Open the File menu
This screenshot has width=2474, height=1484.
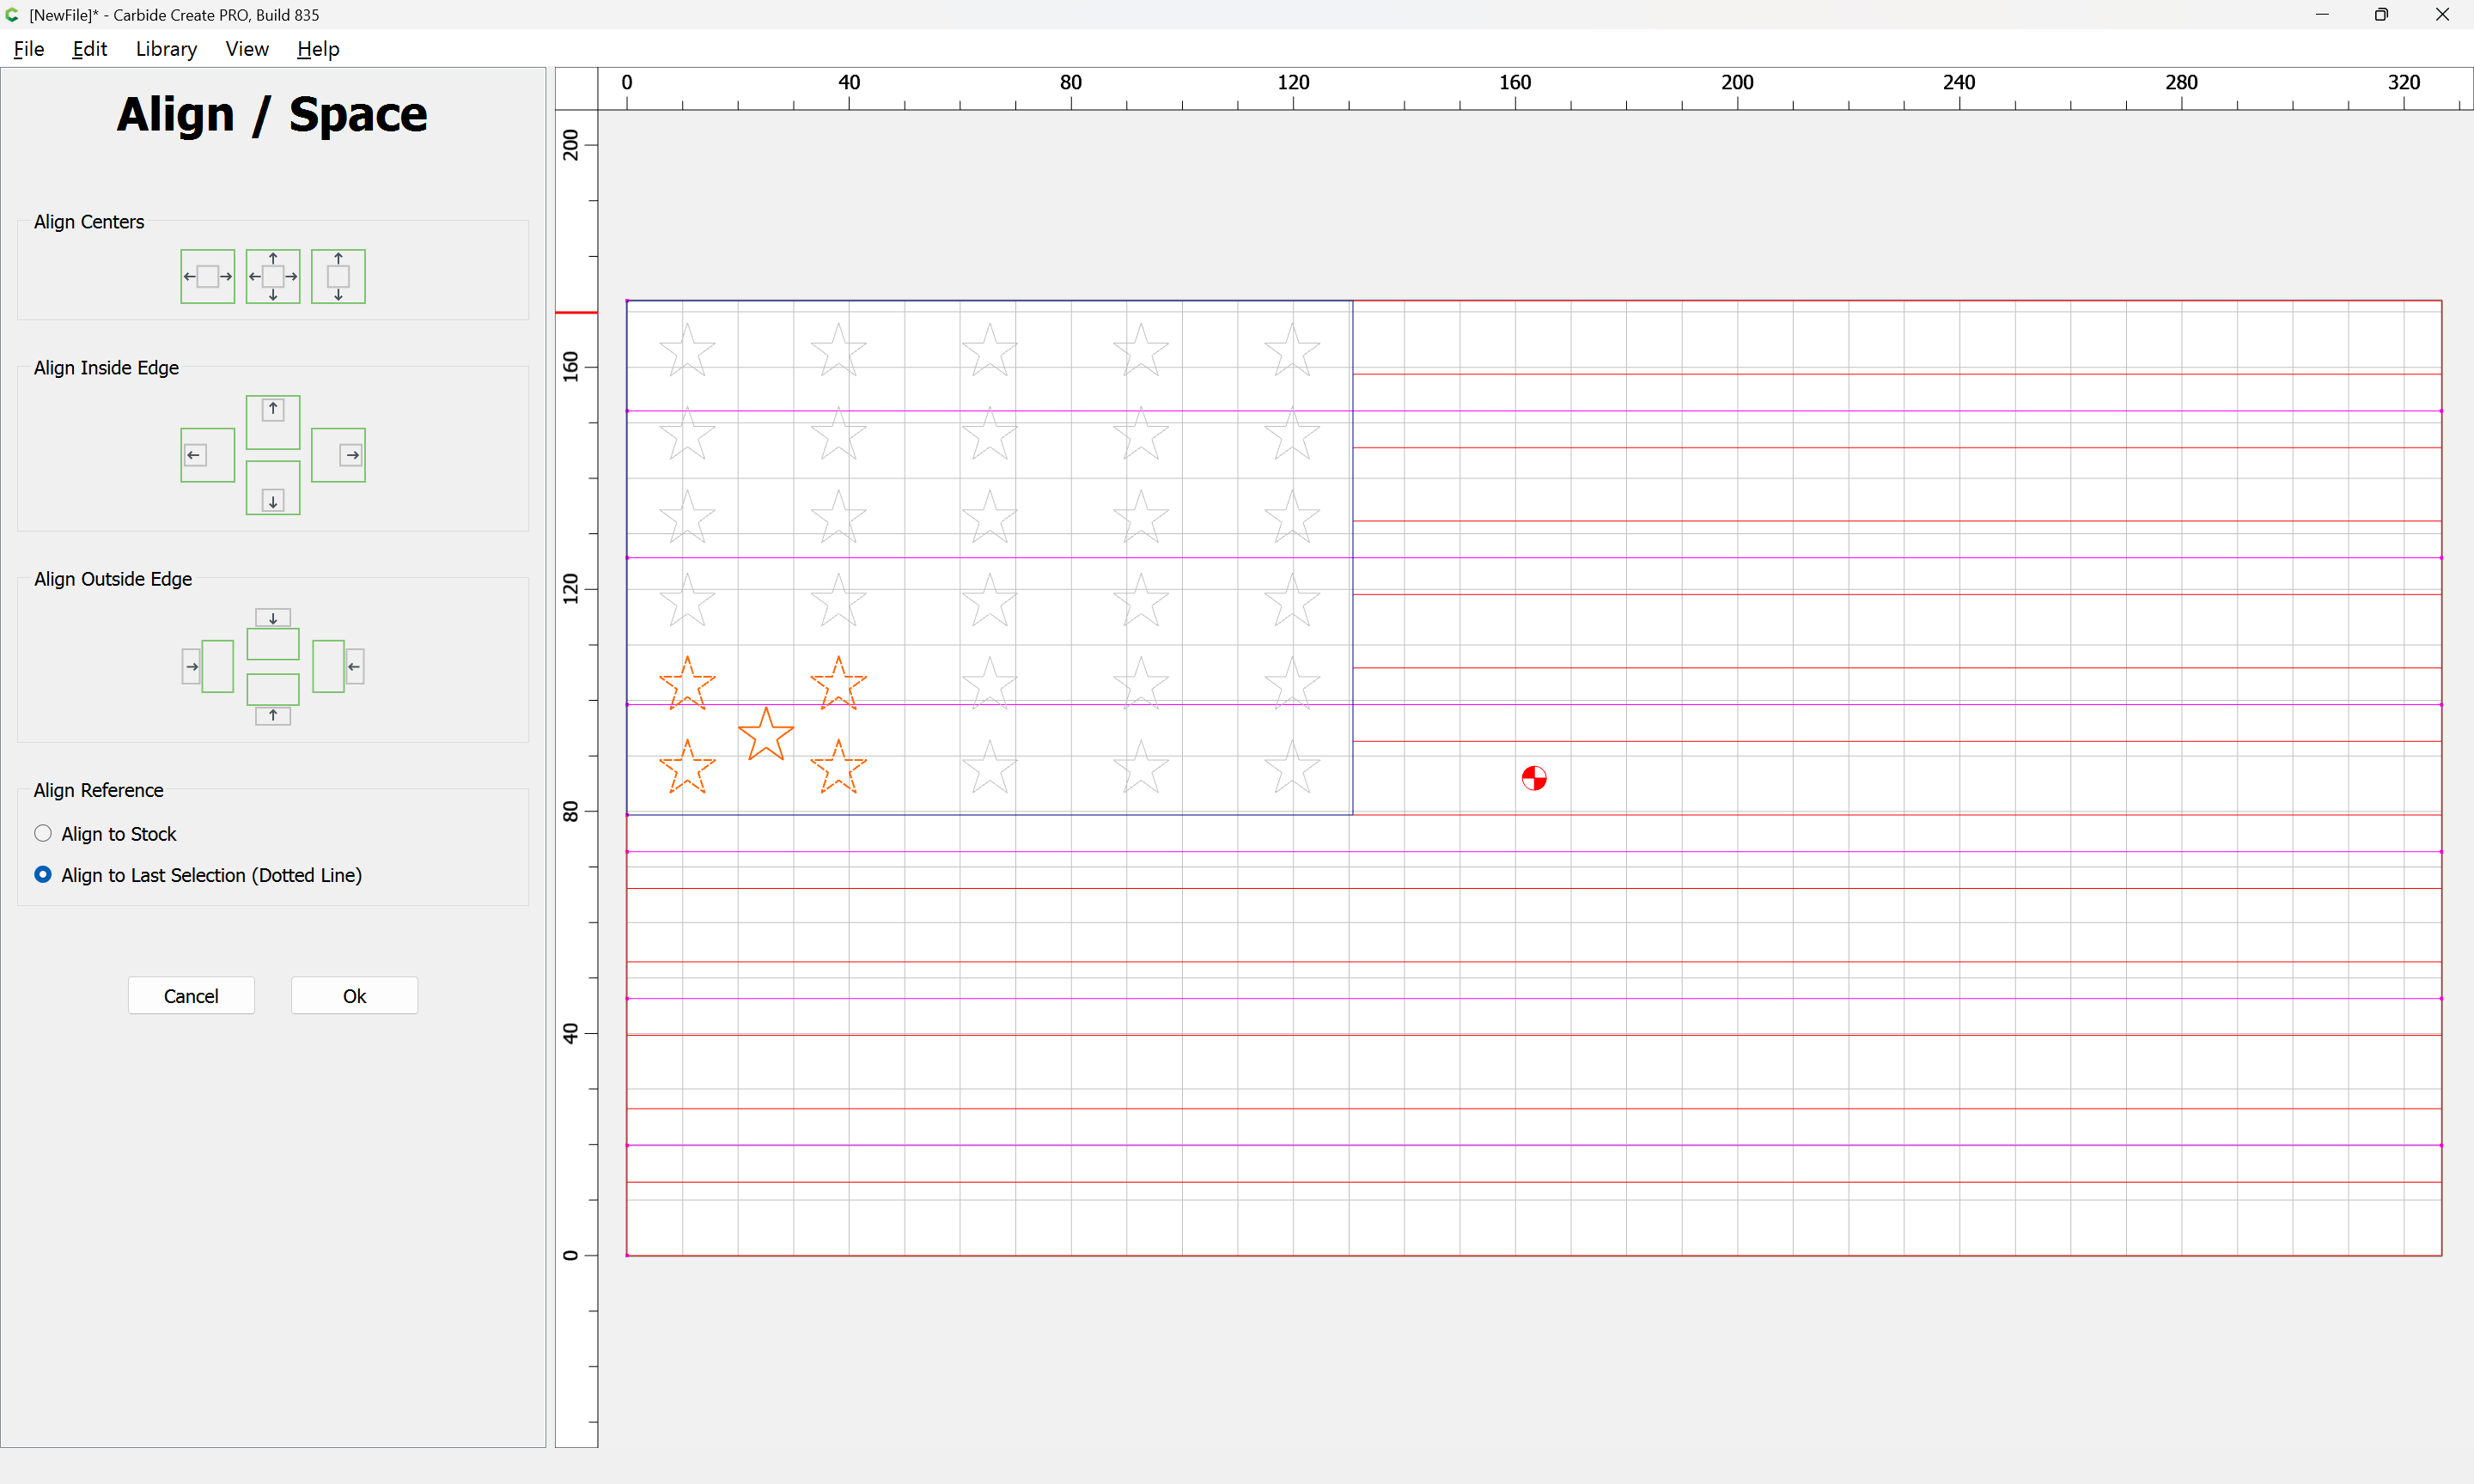29,49
